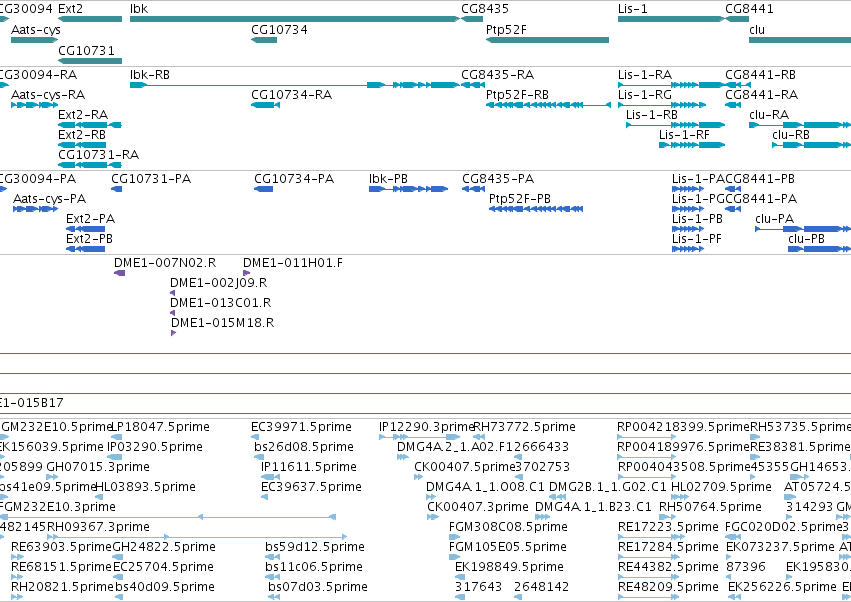This screenshot has width=851, height=602.
Task: Select the DME1-015M18.R feature label
Action: 223,323
